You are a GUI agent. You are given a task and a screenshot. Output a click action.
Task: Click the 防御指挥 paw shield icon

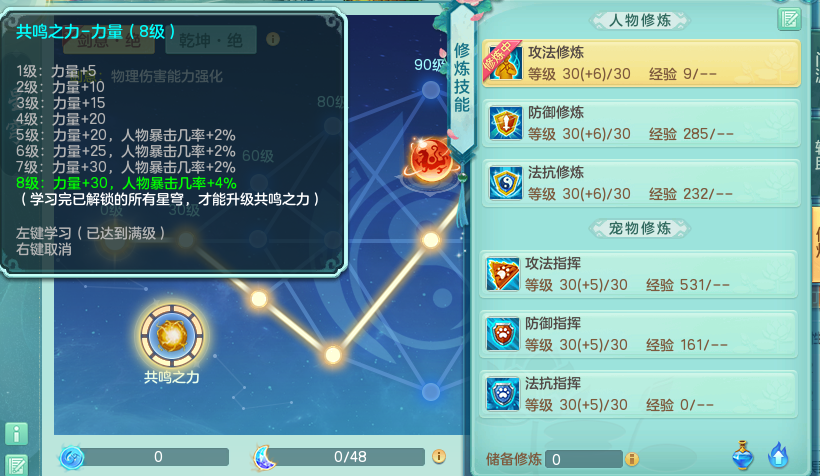click(x=503, y=334)
